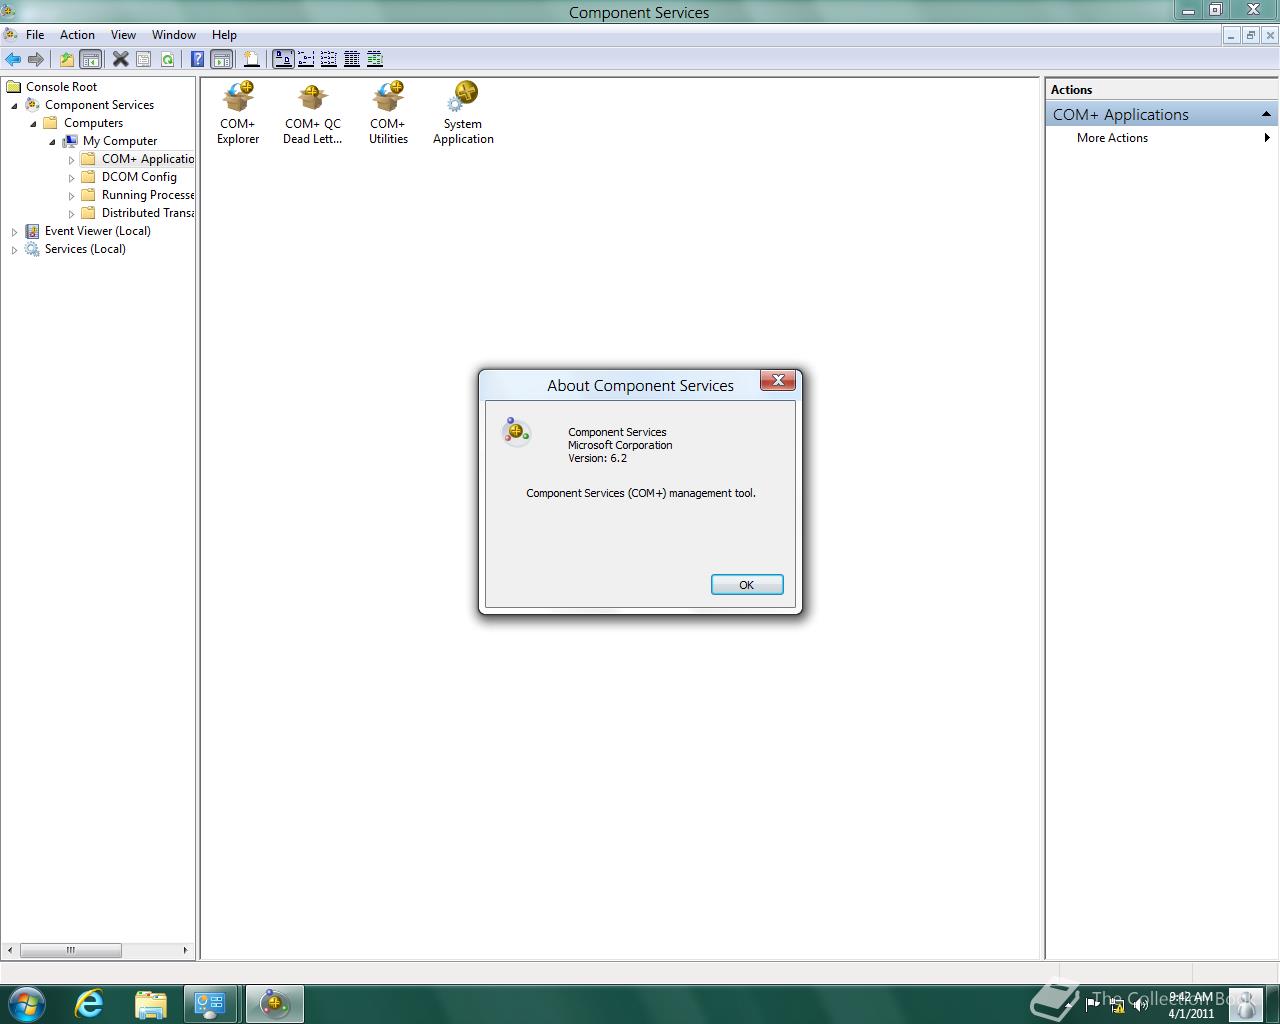Collapse the Component Services tree node
This screenshot has width=1280, height=1024.
pyautogui.click(x=14, y=105)
